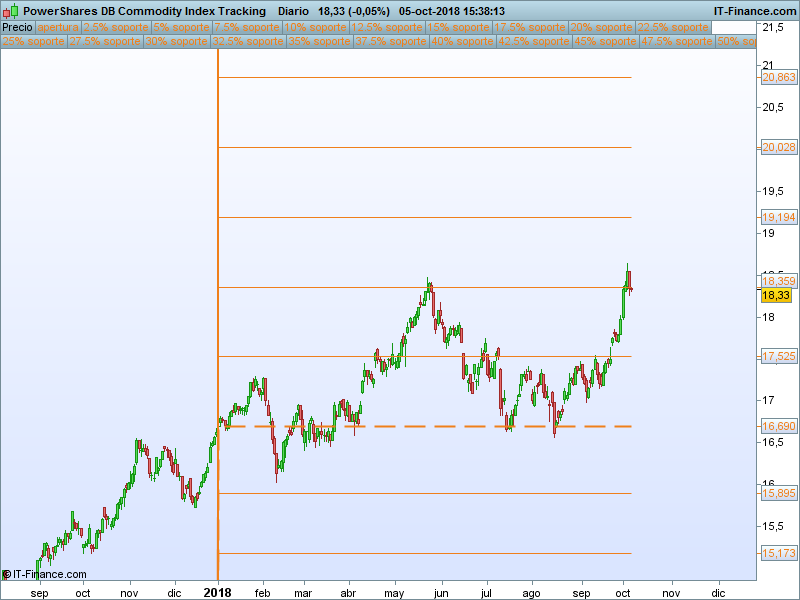Screen dimensions: 800x600
Task: Open the 37.5% soporte label
Action: [390, 41]
